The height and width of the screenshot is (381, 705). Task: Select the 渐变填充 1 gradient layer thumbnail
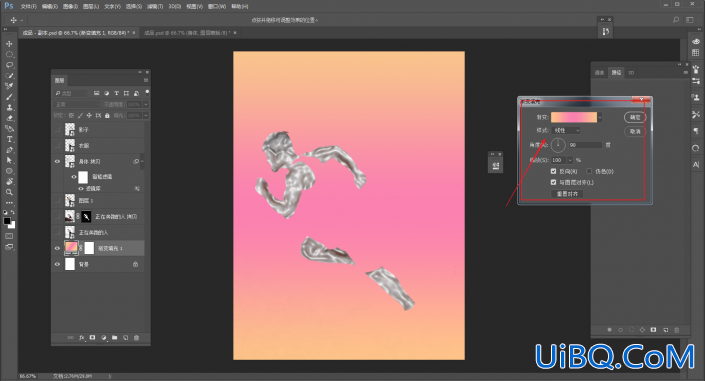click(x=71, y=248)
